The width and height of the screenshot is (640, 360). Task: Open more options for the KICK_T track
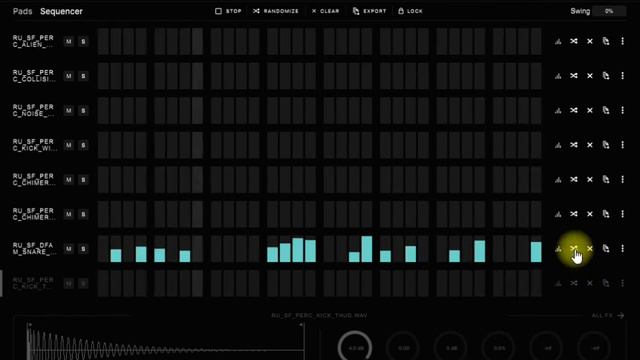tap(622, 283)
